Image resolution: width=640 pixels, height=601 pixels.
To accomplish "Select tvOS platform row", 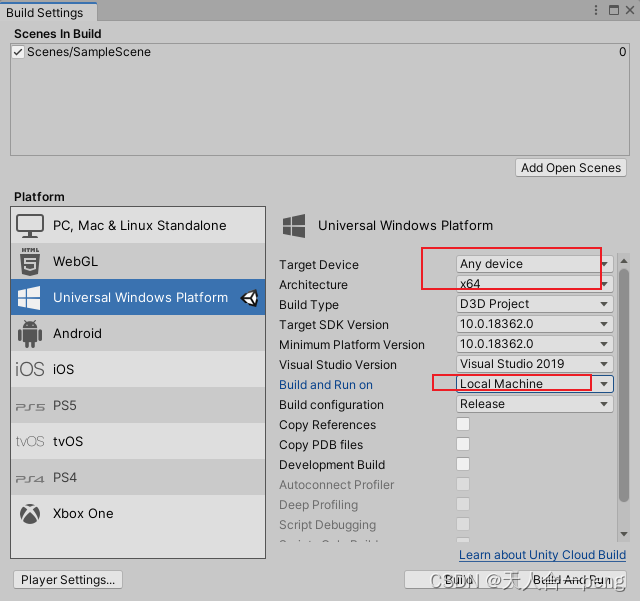I will 138,441.
